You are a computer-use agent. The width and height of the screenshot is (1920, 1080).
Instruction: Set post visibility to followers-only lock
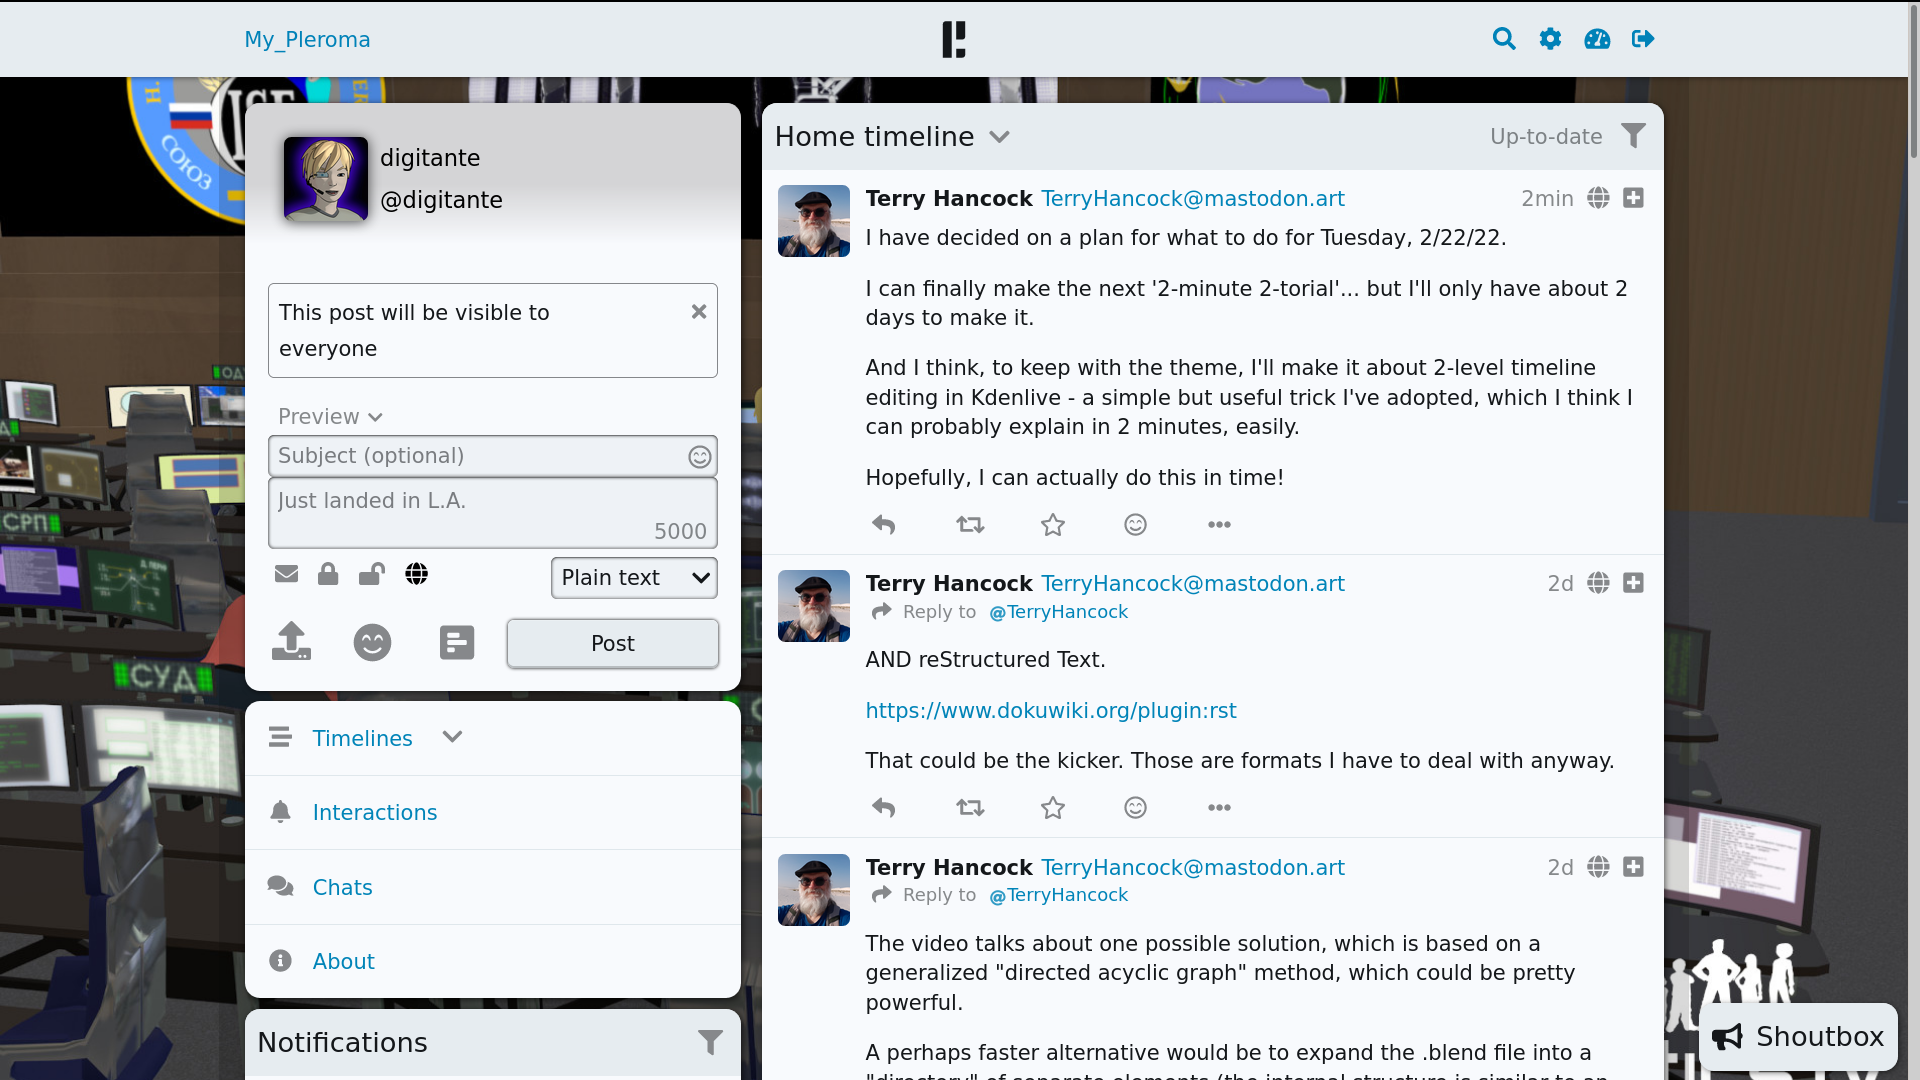(x=328, y=574)
